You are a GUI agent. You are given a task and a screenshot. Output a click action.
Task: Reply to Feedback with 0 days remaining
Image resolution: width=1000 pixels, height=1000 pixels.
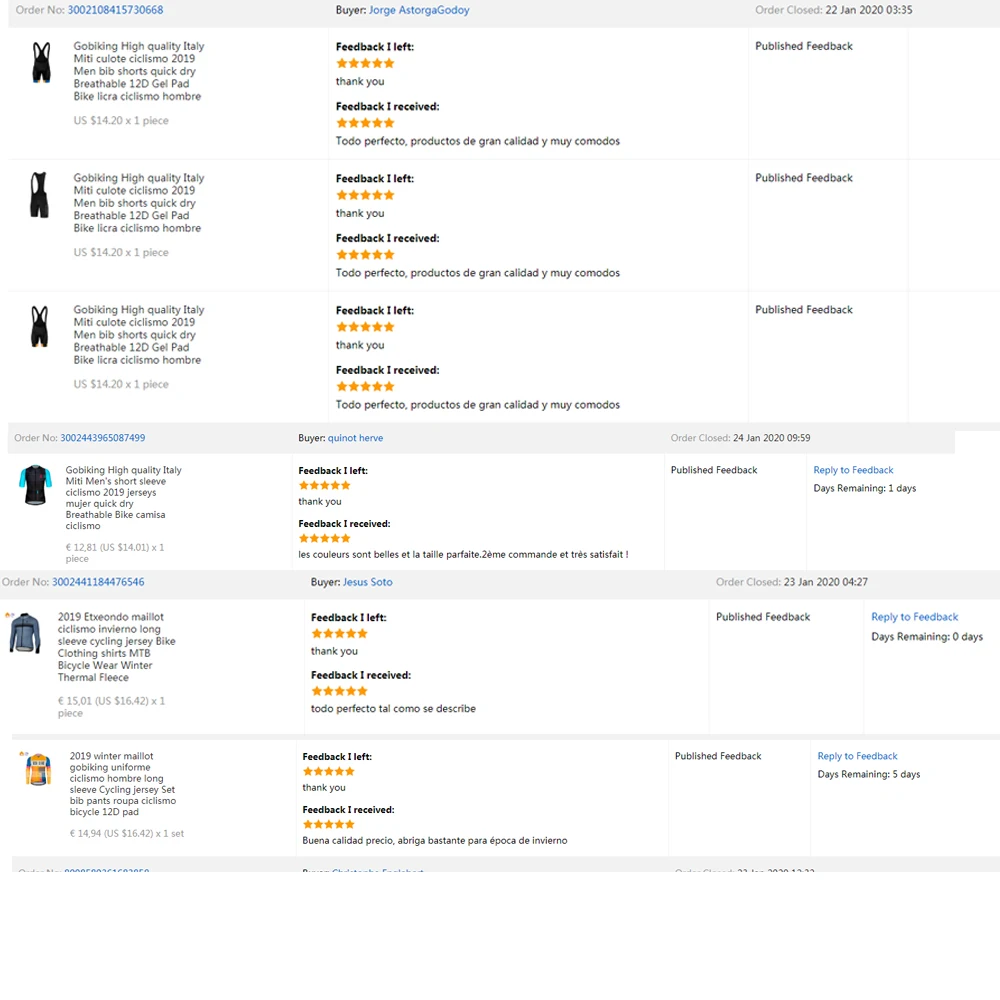click(914, 617)
